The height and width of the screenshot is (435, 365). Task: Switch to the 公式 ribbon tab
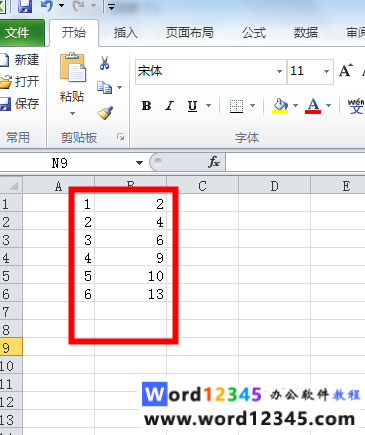254,33
